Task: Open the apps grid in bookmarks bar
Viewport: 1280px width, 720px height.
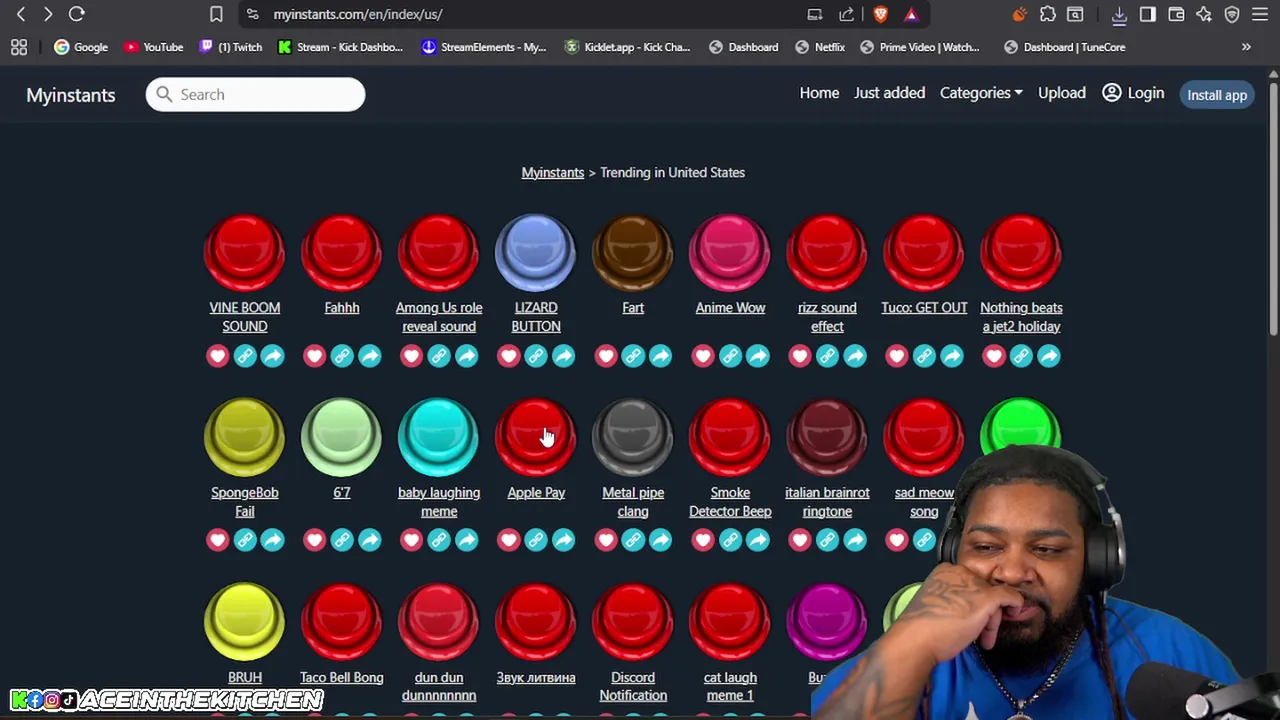Action: click(19, 47)
